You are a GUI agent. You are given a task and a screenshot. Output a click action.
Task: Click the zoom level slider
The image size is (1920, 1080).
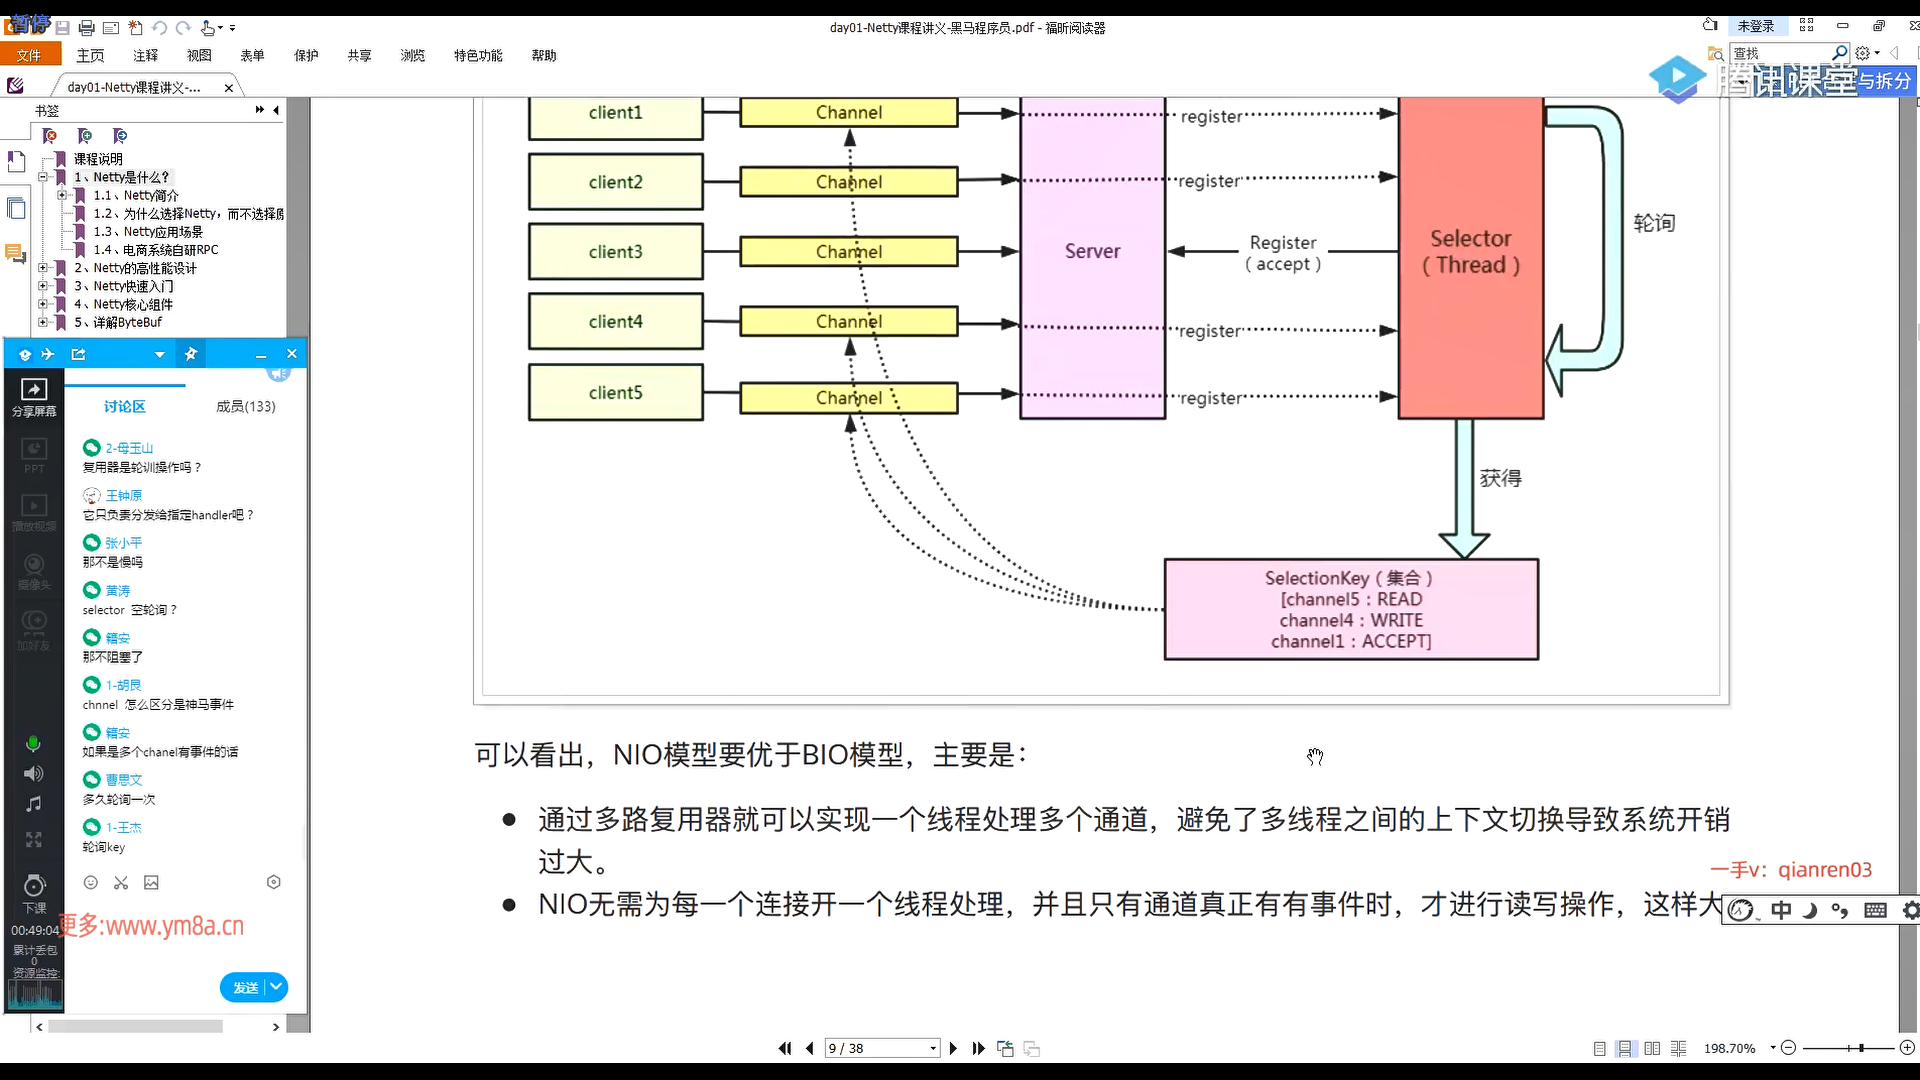tap(1860, 1048)
